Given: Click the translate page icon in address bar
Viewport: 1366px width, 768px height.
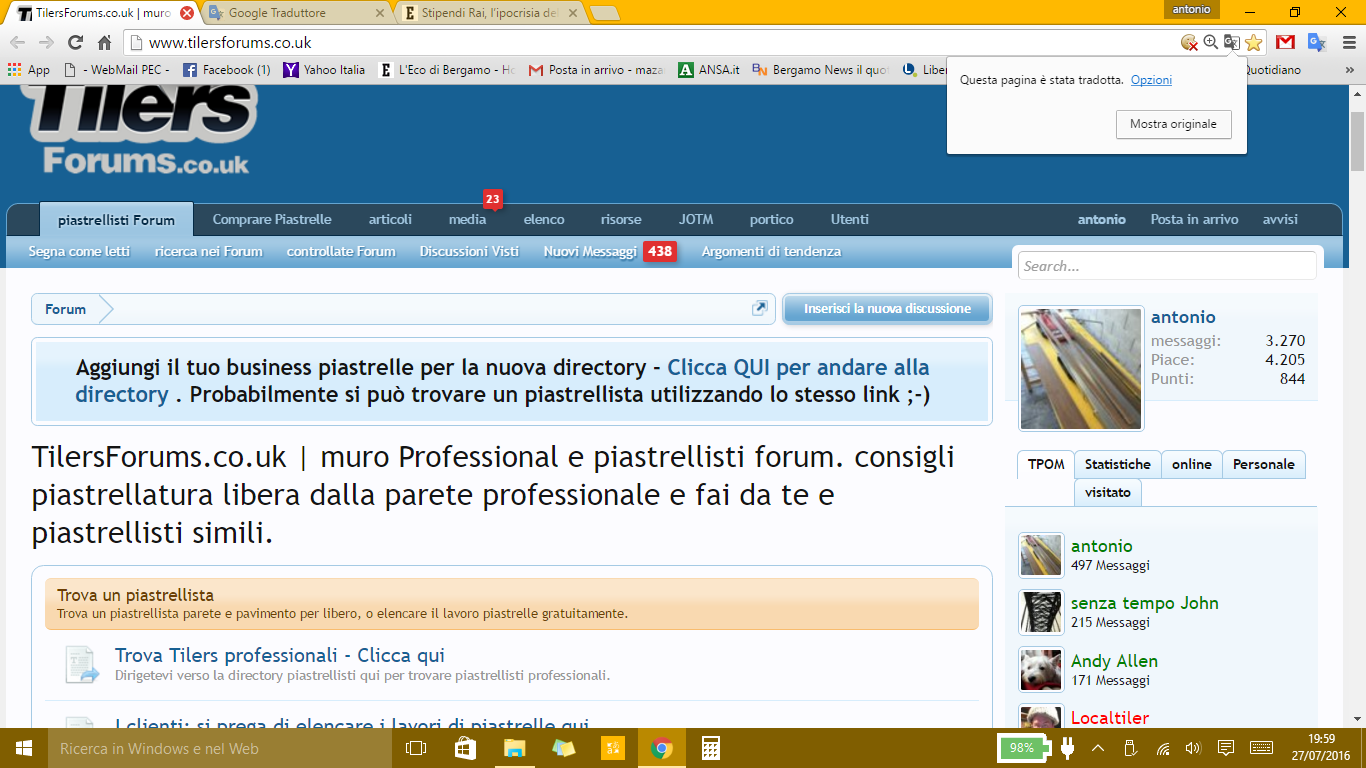Looking at the screenshot, I should (1232, 42).
